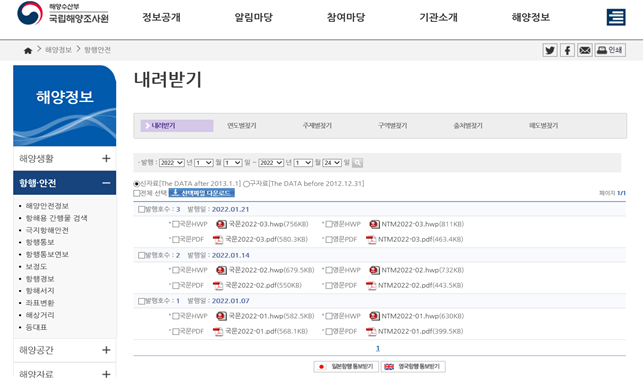
Task: Expand the 해양생활 sidebar section
Action: point(106,158)
